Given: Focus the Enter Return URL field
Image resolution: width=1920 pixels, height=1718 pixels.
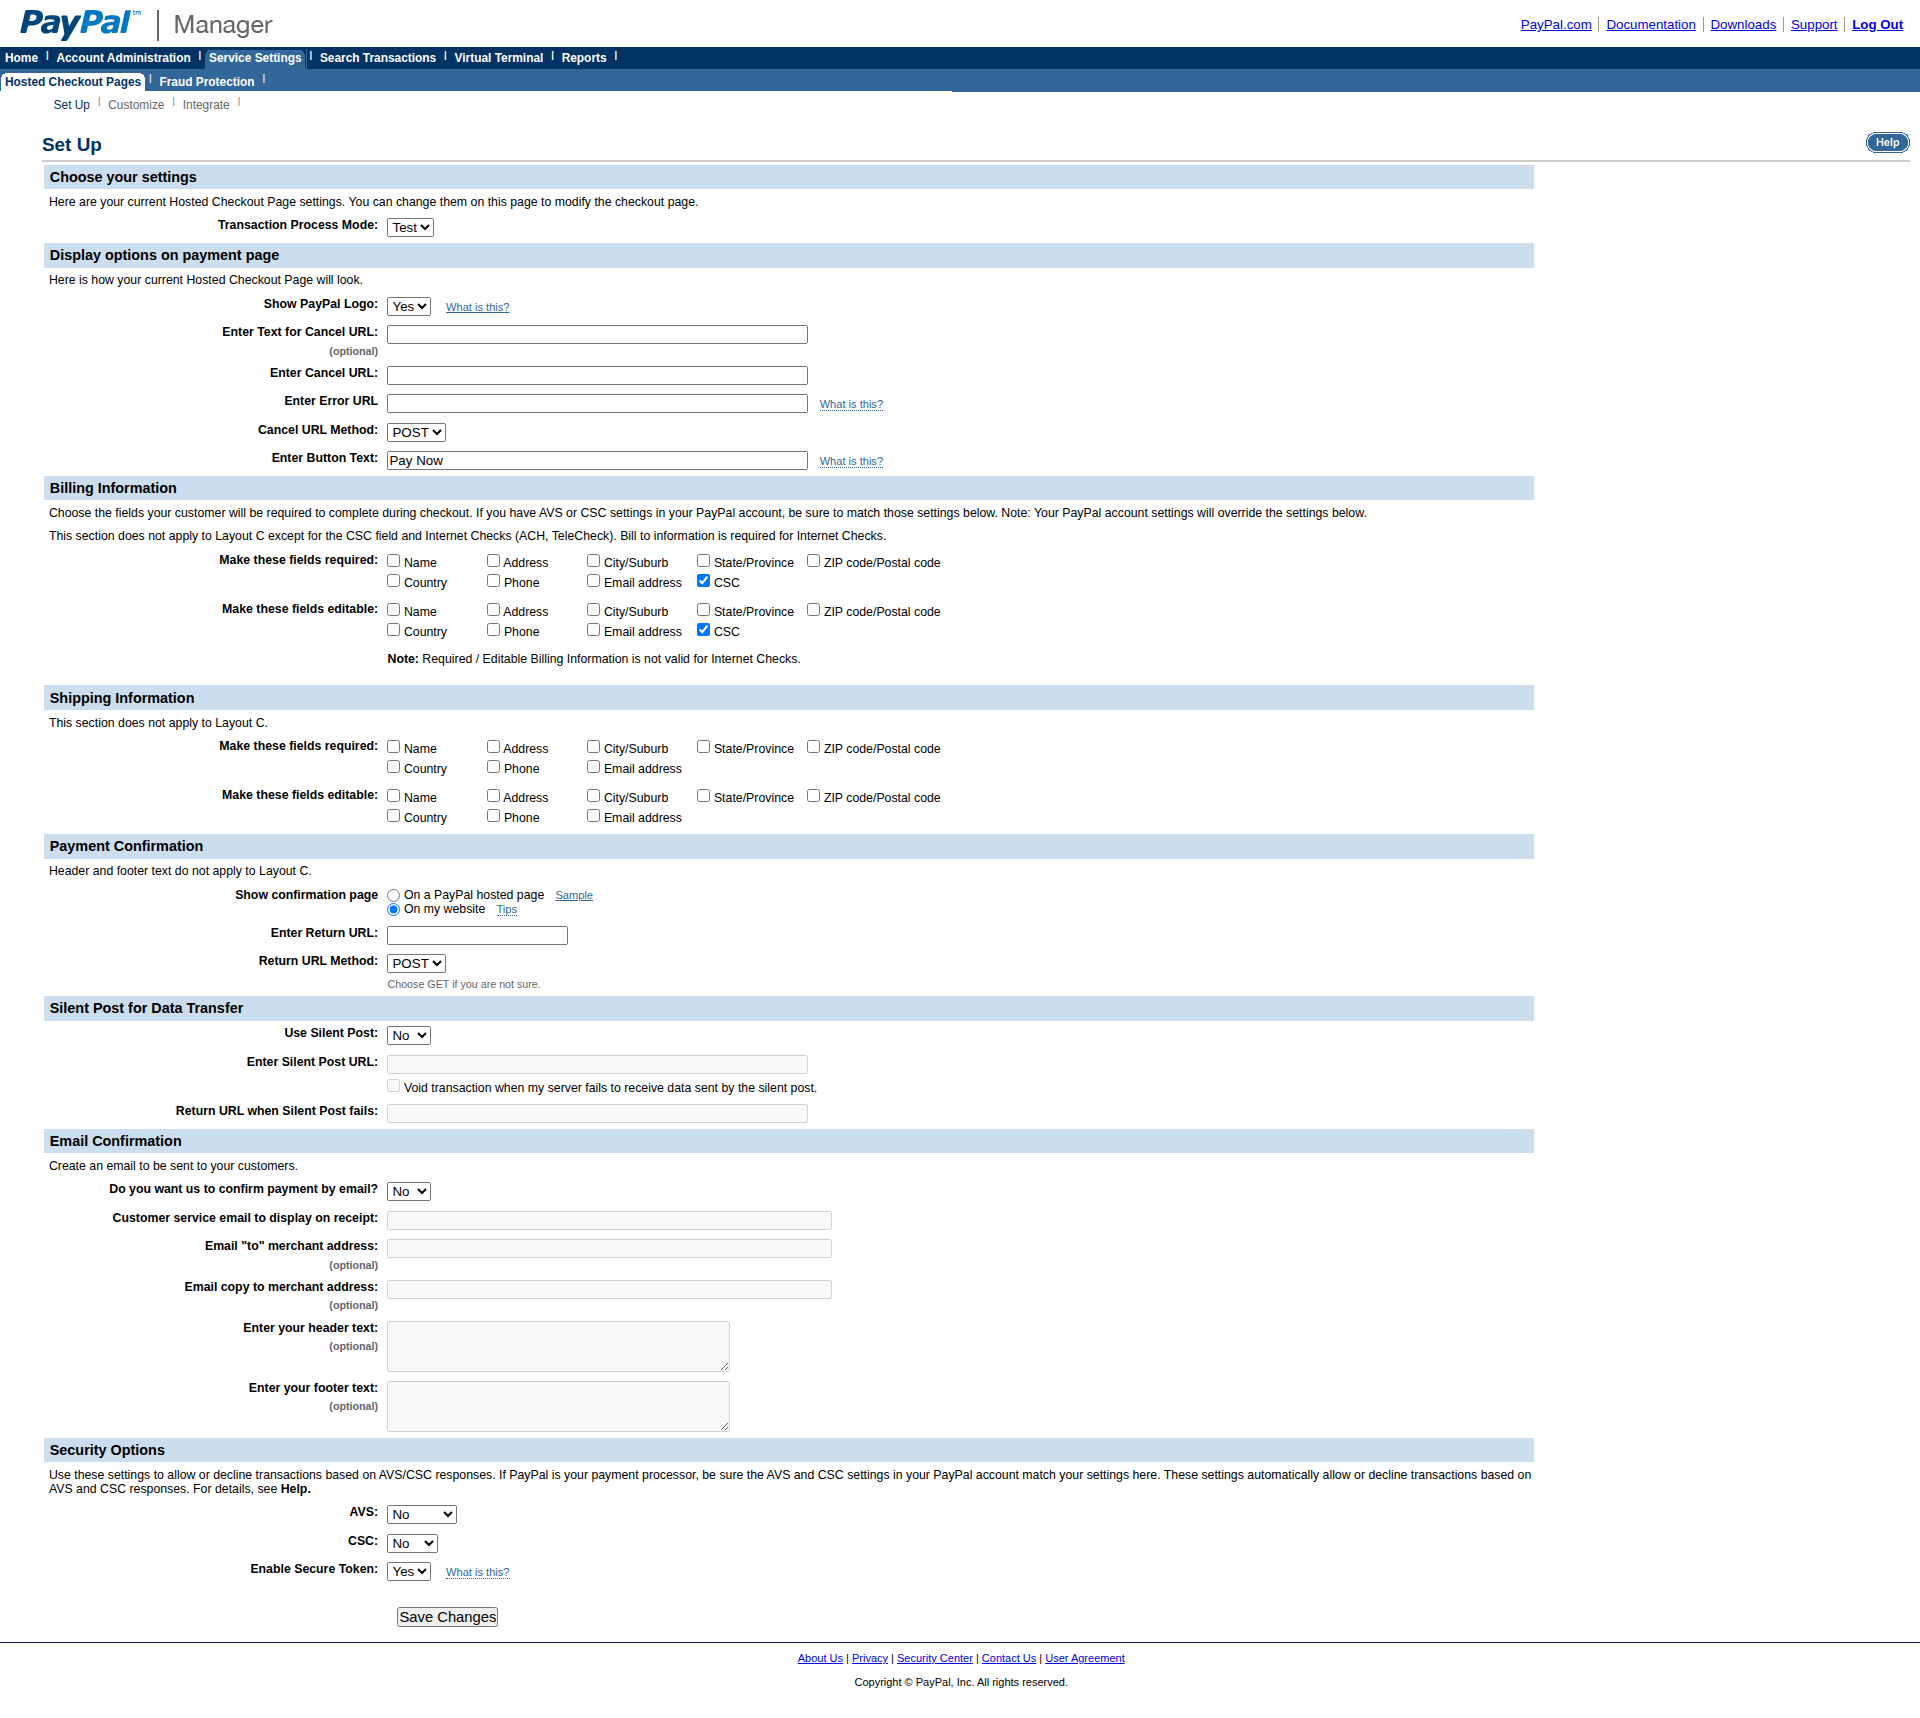Looking at the screenshot, I should (477, 936).
